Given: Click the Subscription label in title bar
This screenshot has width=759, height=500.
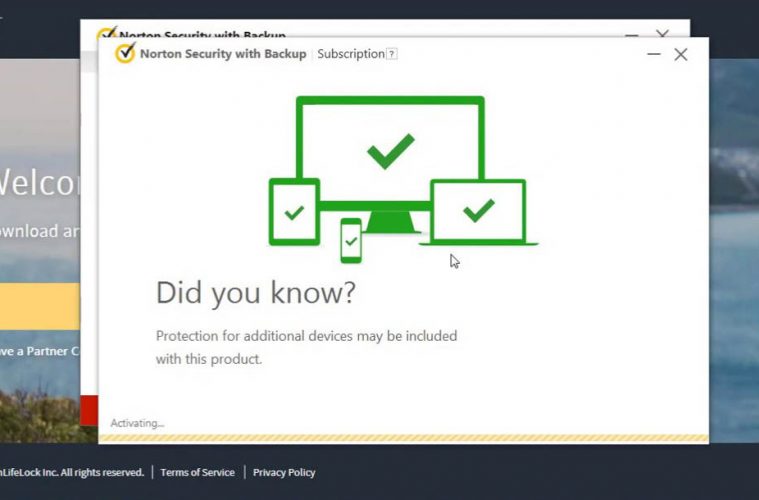Looking at the screenshot, I should click(351, 54).
